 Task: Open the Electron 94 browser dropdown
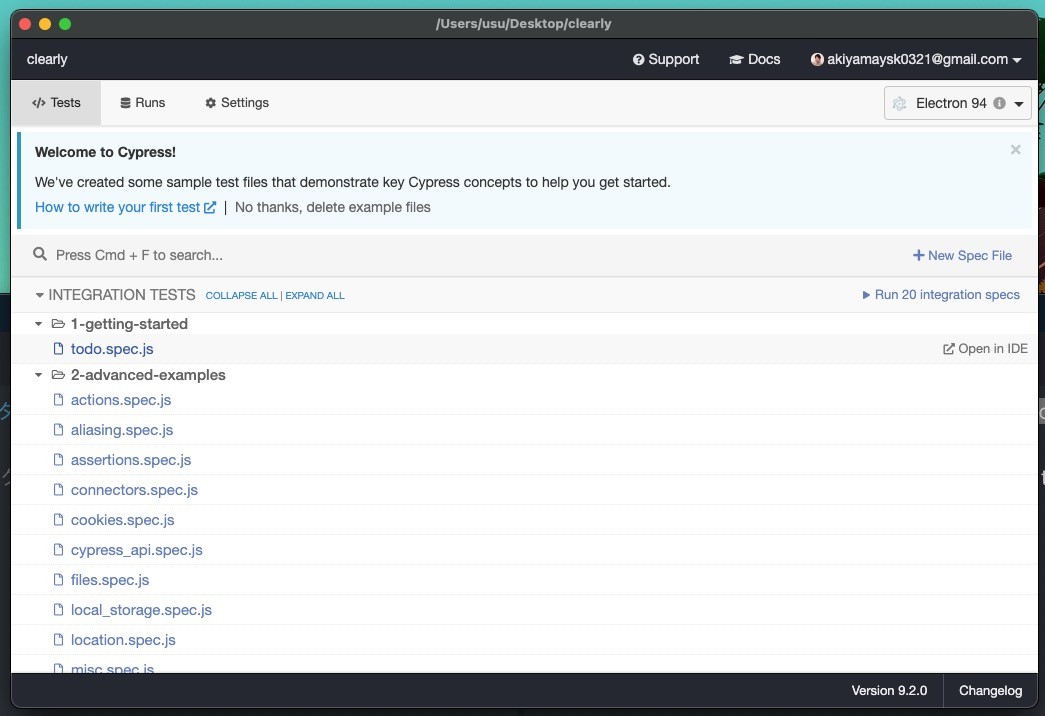pyautogui.click(x=957, y=103)
